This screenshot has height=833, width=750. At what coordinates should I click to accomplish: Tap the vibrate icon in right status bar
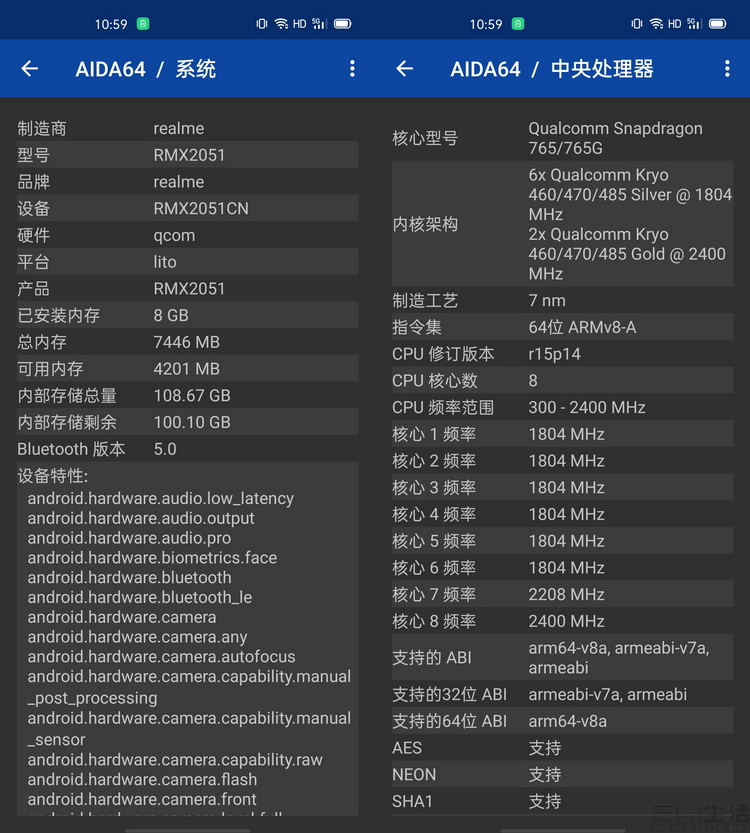637,24
